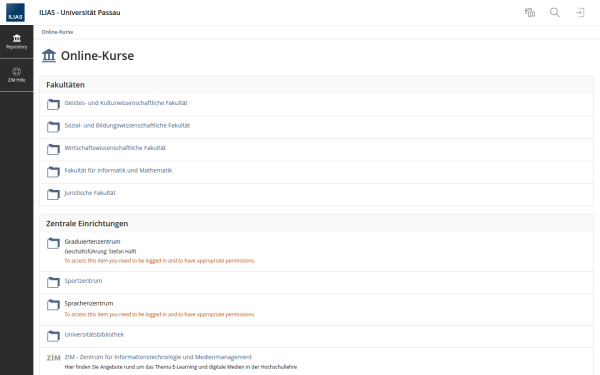Open the Repository sidebar item
The width and height of the screenshot is (600, 375).
pos(16,42)
